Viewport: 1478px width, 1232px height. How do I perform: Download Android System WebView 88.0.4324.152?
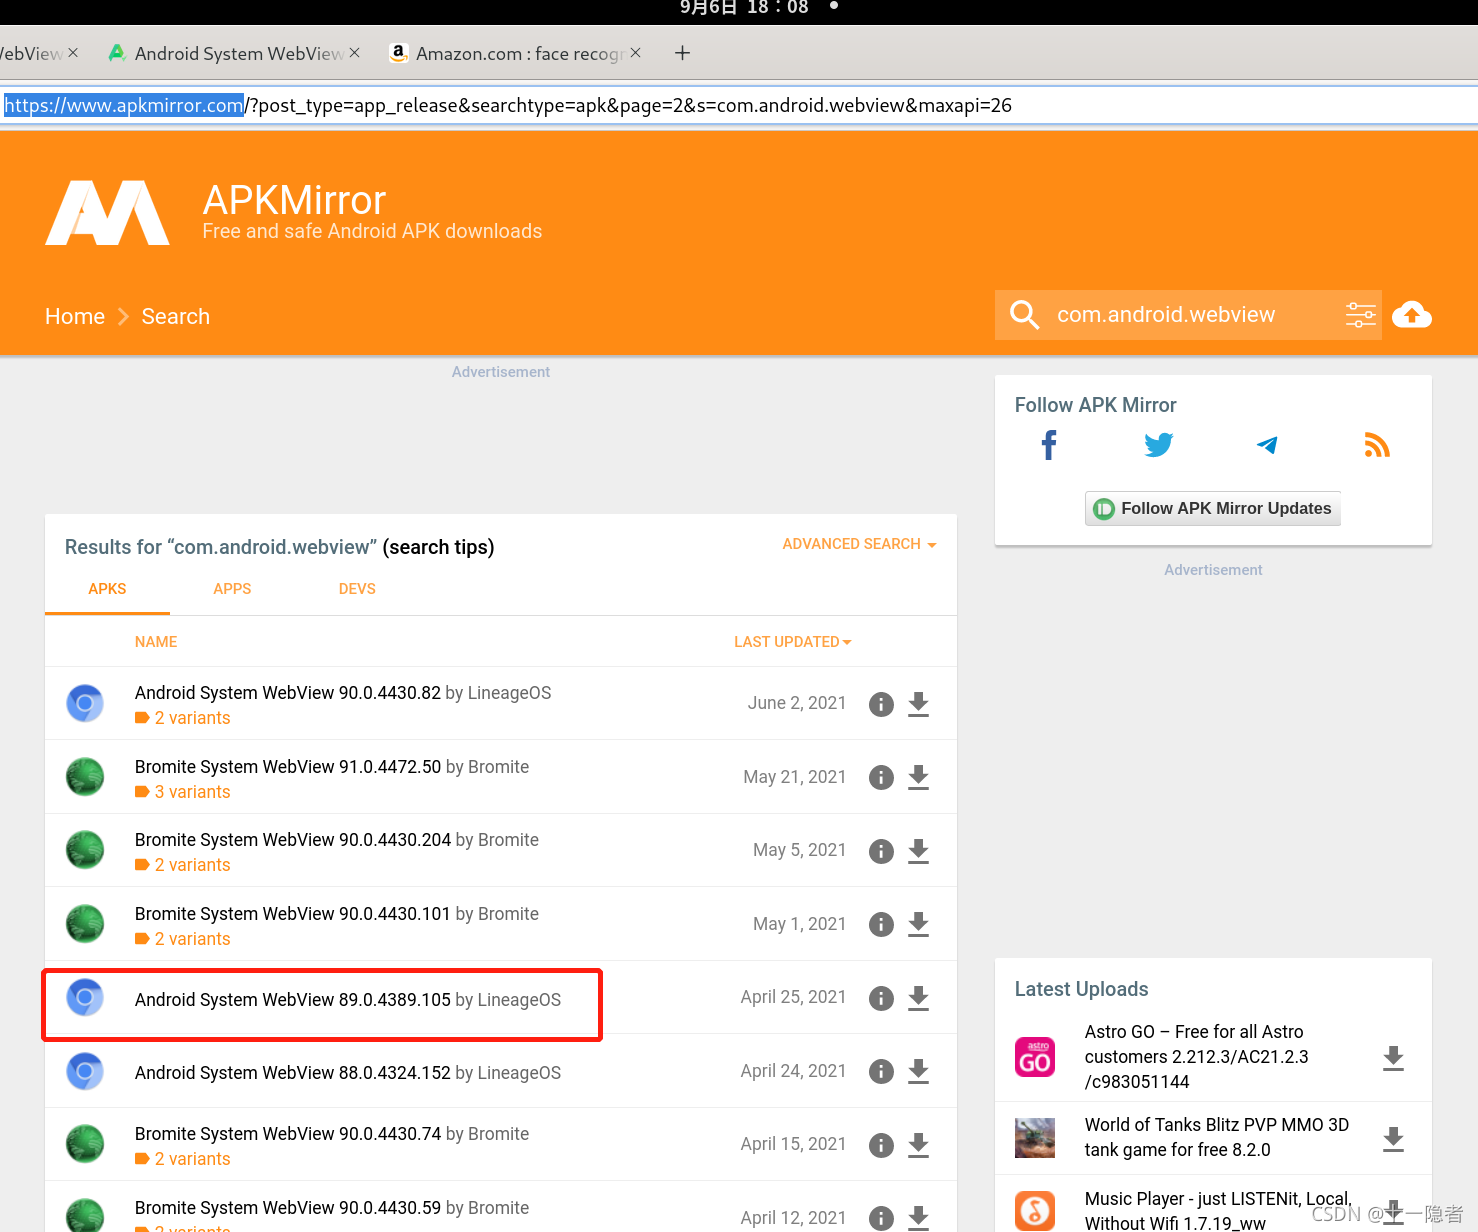919,1071
